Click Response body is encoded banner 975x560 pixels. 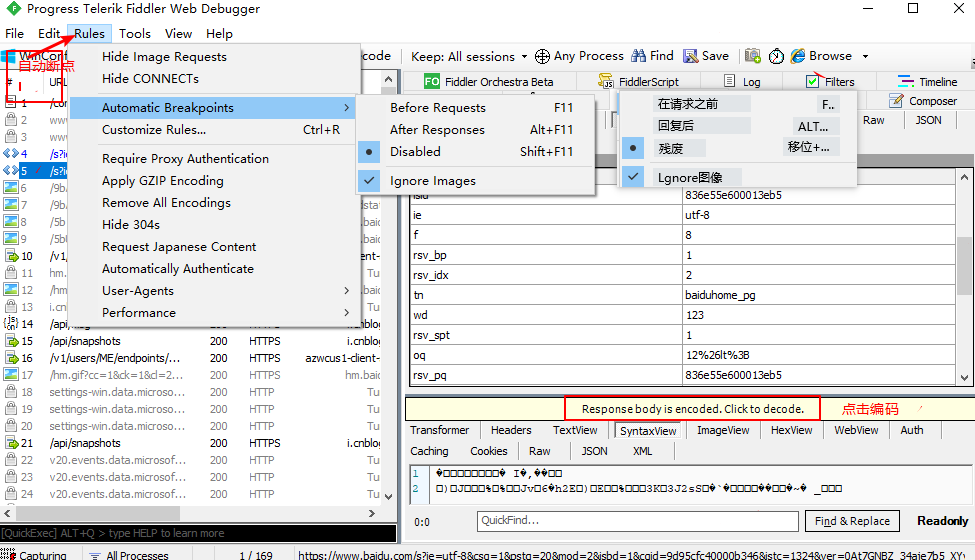[x=692, y=409]
